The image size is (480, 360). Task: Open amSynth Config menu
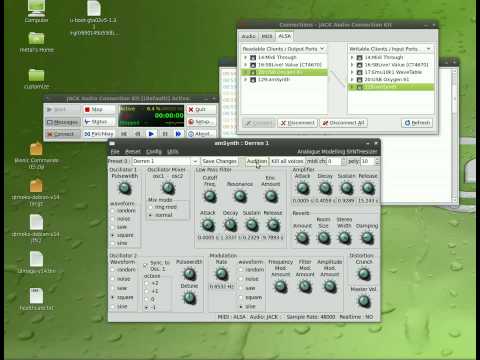coord(154,152)
